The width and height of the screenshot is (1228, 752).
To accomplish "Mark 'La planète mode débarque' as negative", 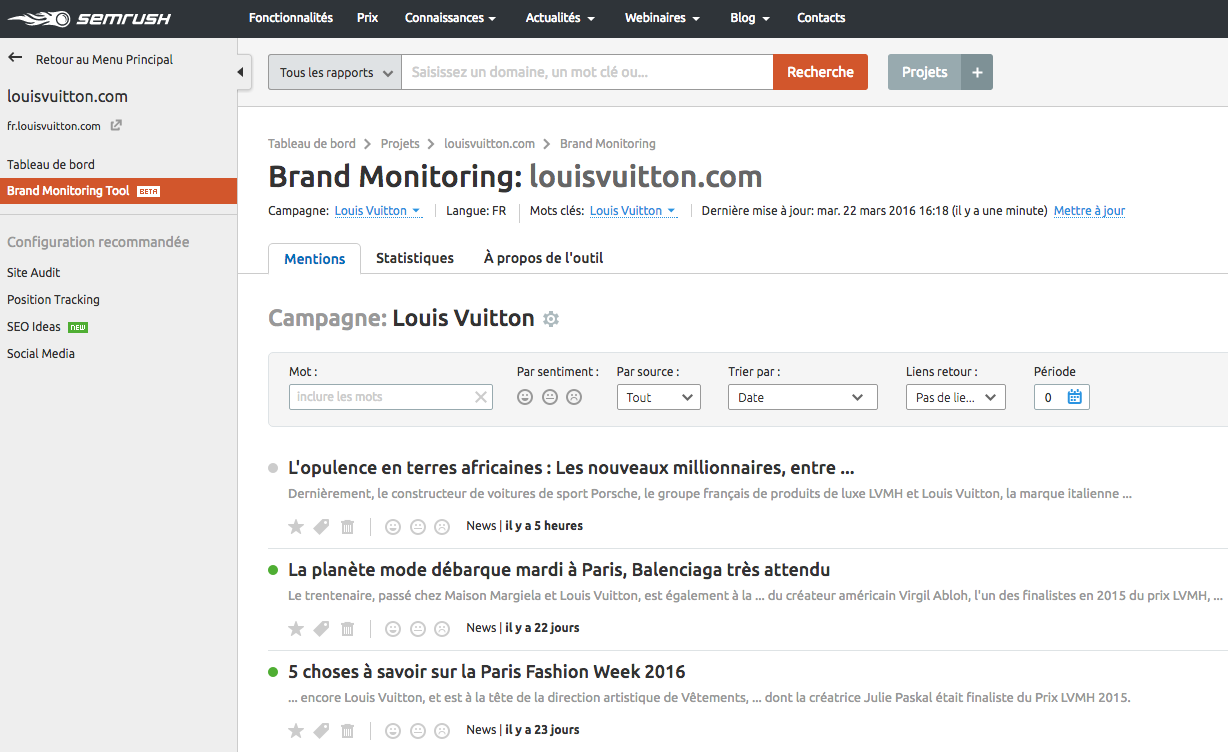I will click(442, 628).
